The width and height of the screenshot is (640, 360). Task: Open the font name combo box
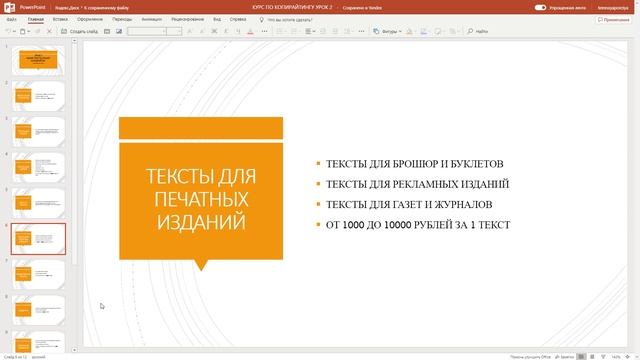pos(147,31)
